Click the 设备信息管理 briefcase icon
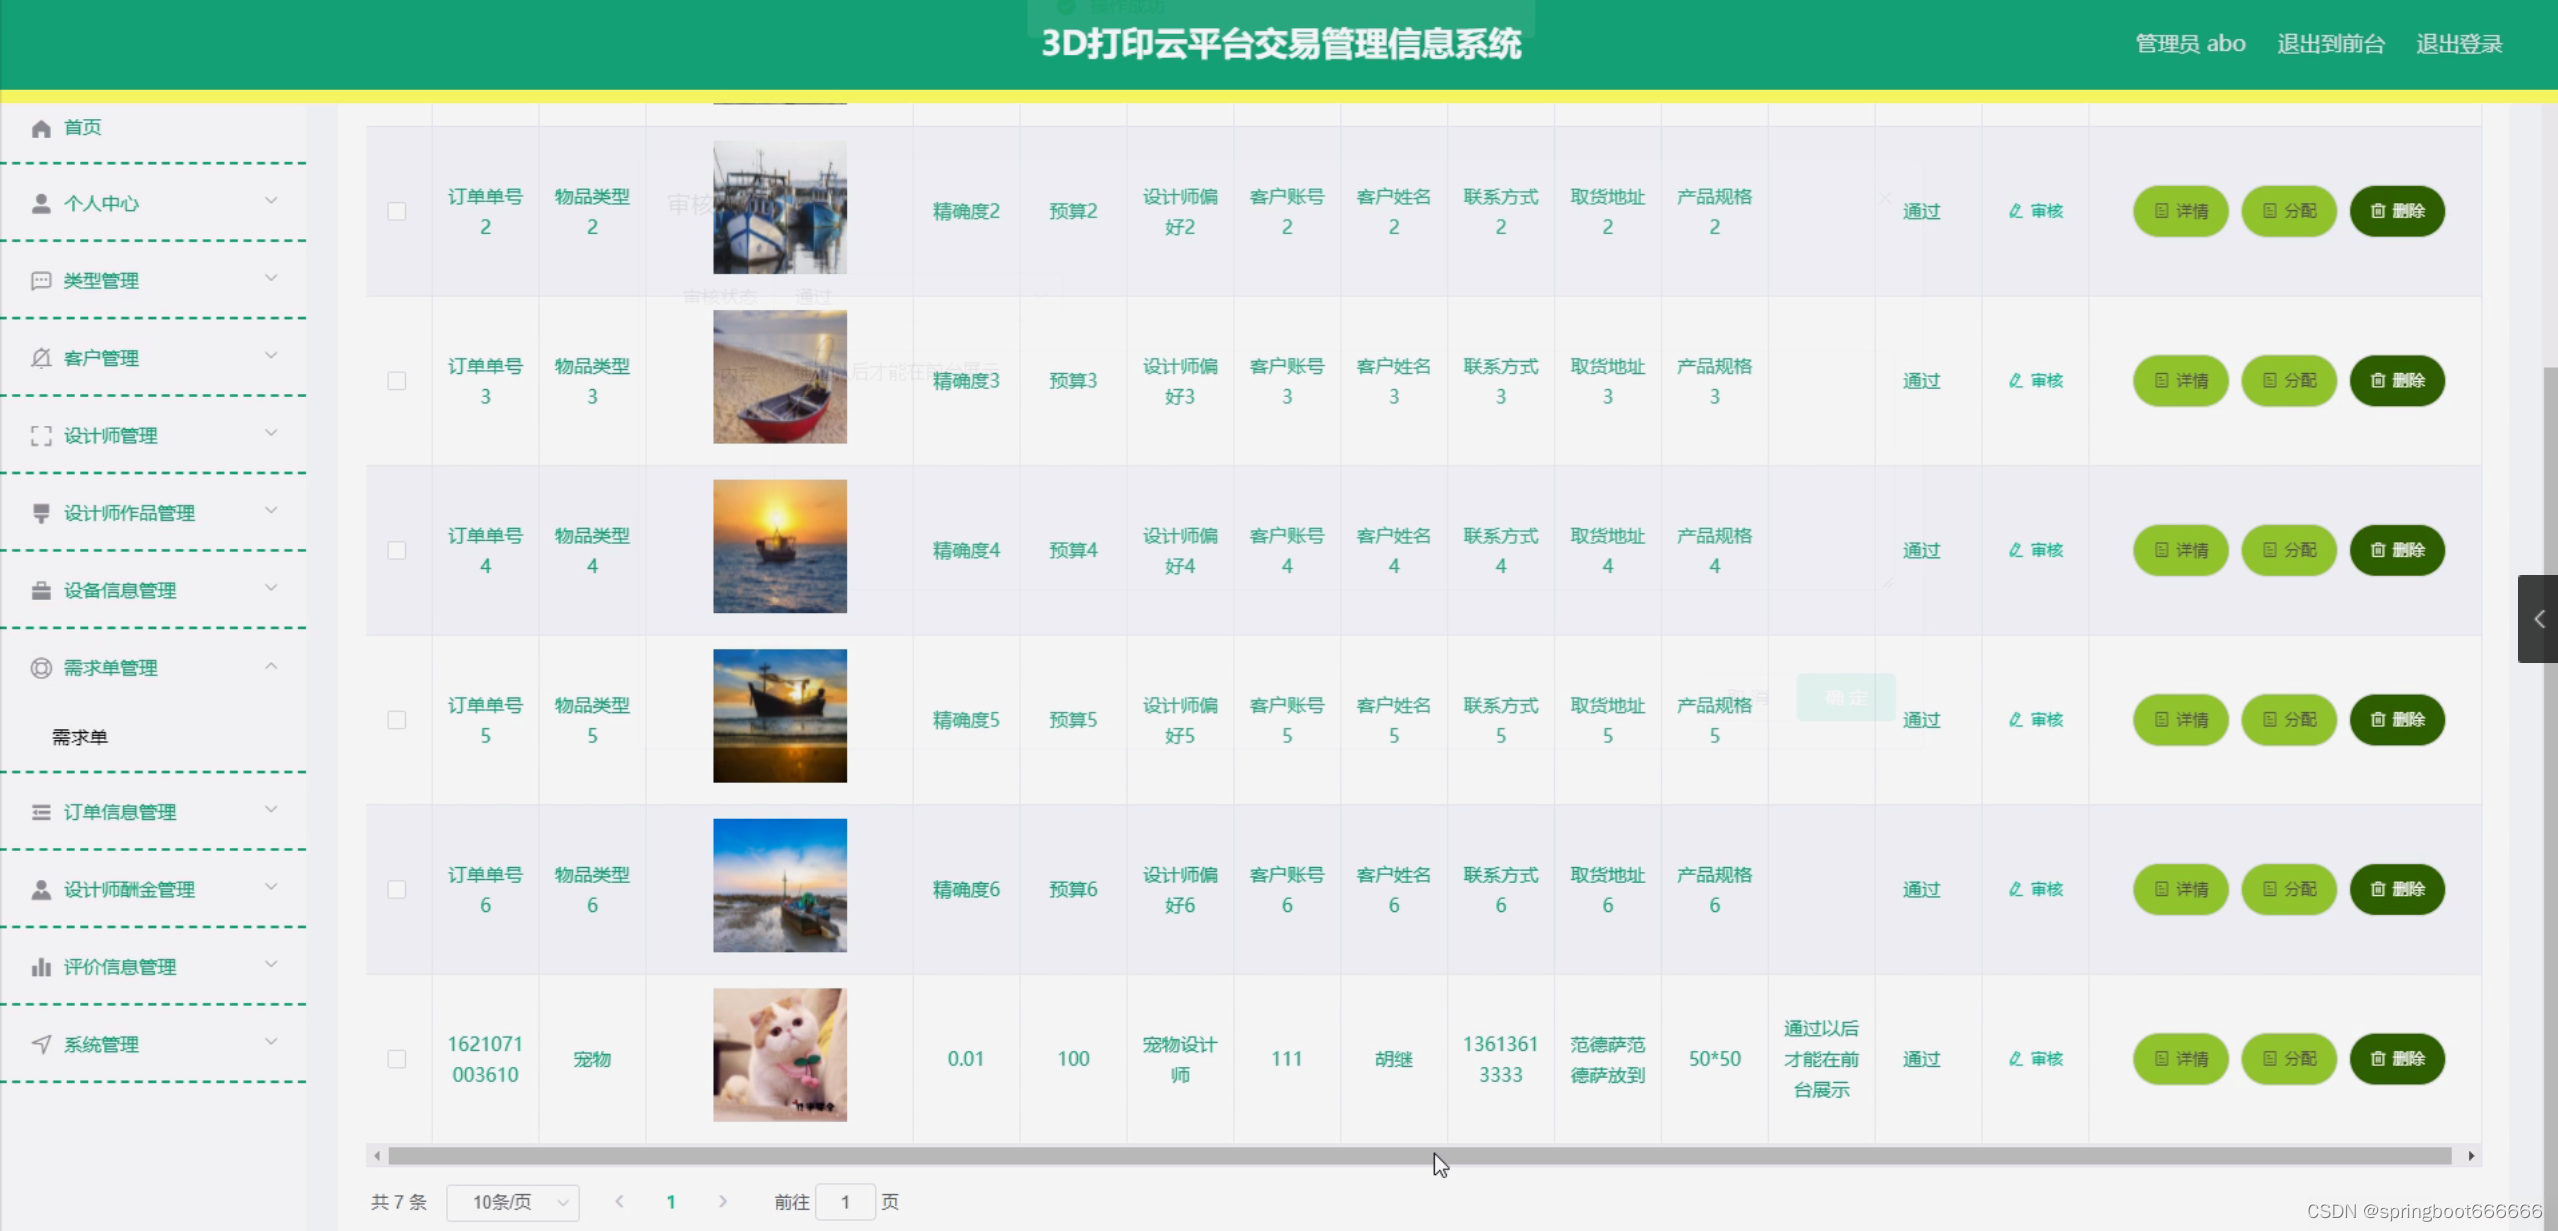Image resolution: width=2558 pixels, height=1231 pixels. tap(41, 591)
